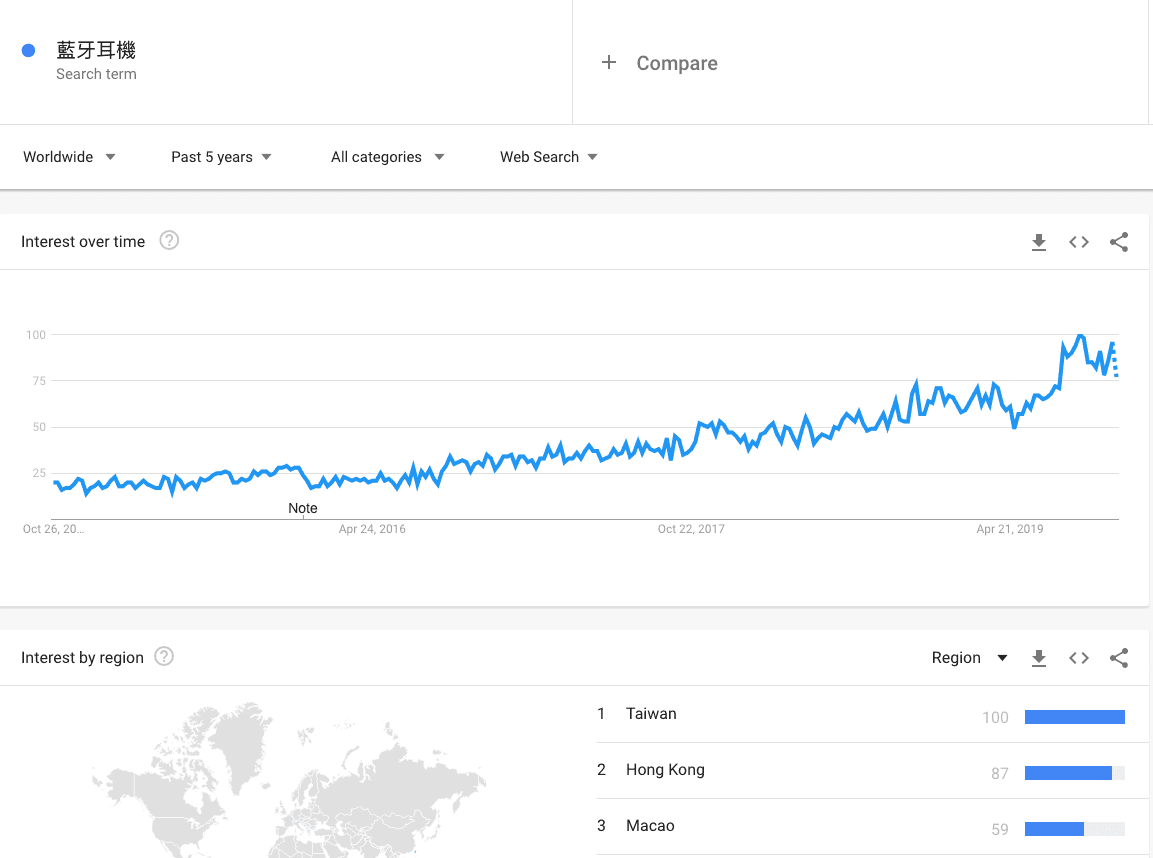Select Taiwan in region ranking

click(x=651, y=714)
